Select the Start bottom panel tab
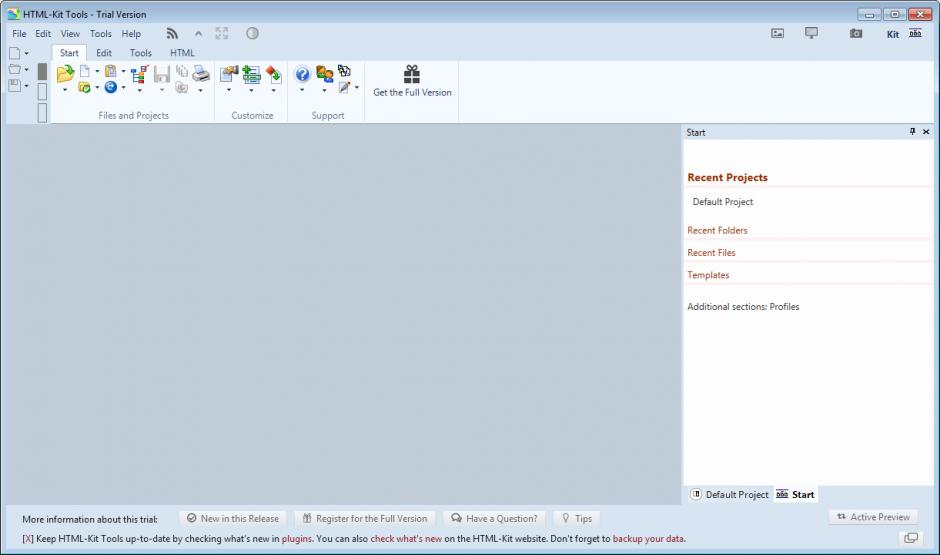Viewport: 940px width, 555px height. [796, 494]
